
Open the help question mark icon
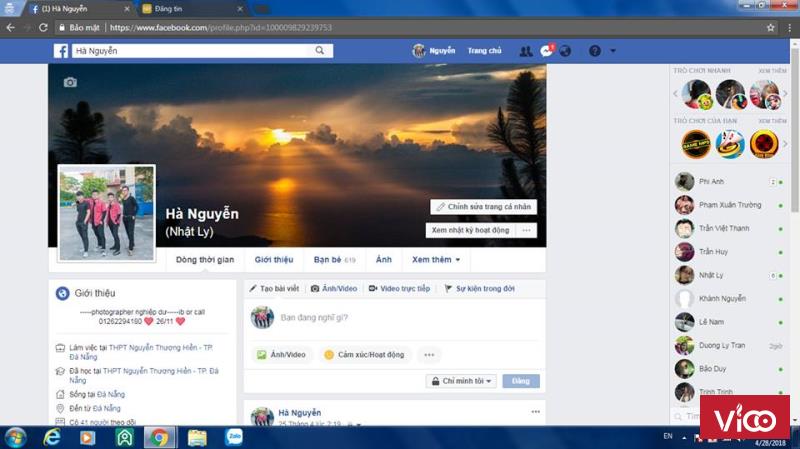click(x=594, y=51)
